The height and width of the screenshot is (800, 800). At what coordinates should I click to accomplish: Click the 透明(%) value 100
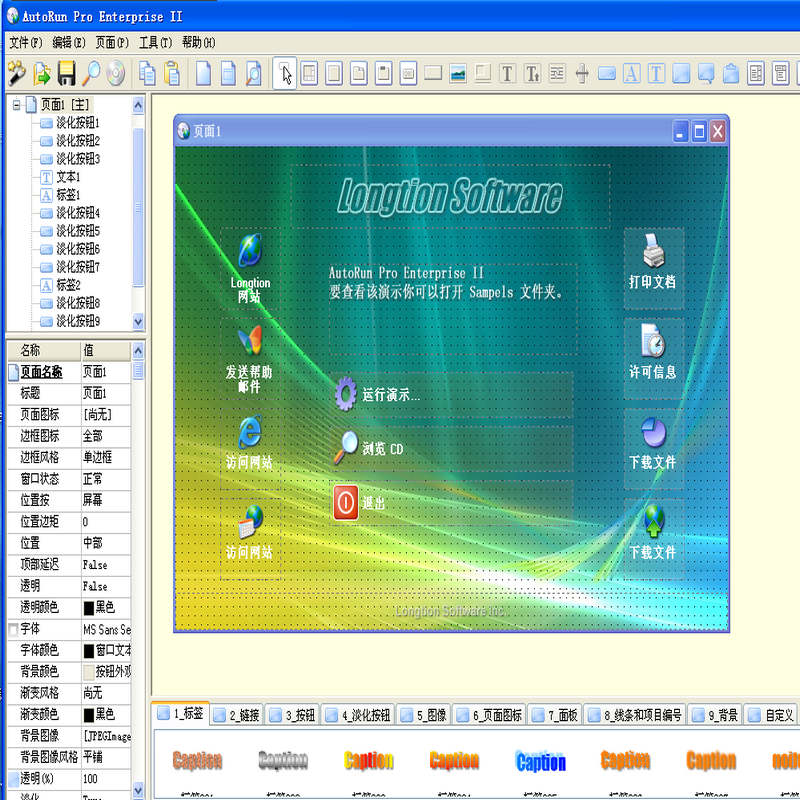(x=106, y=779)
